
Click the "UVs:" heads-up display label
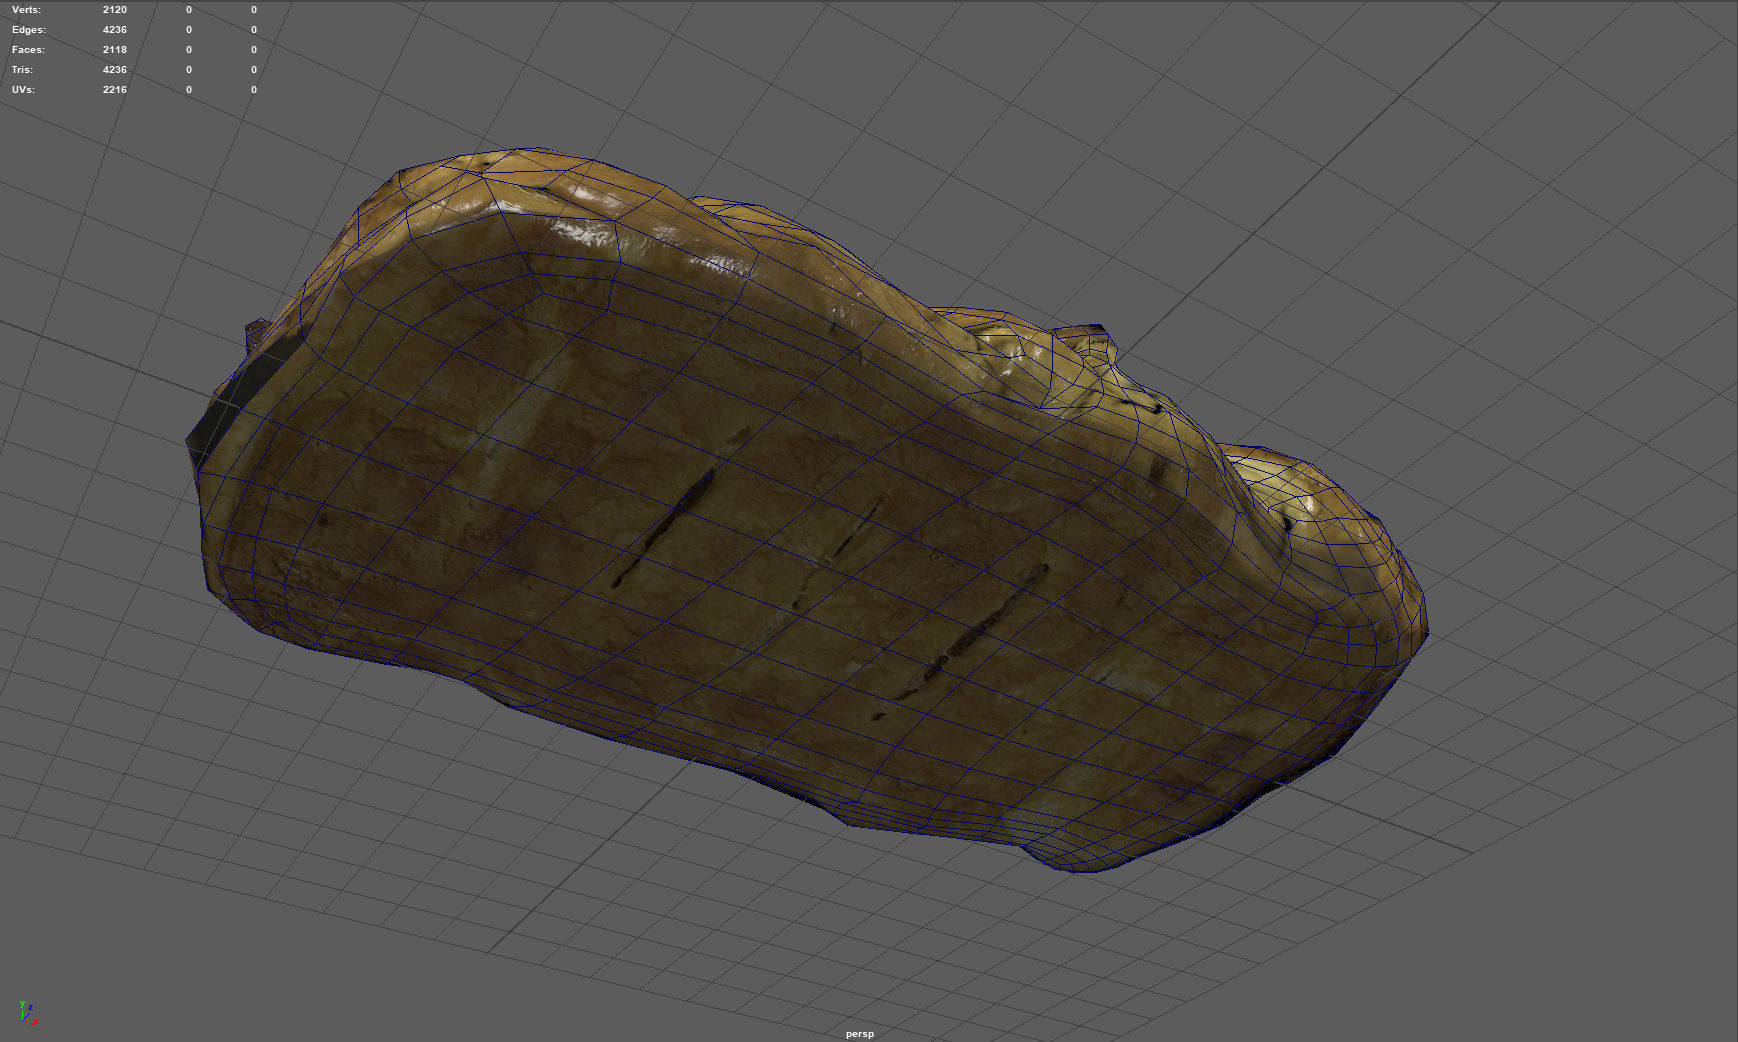[x=23, y=90]
